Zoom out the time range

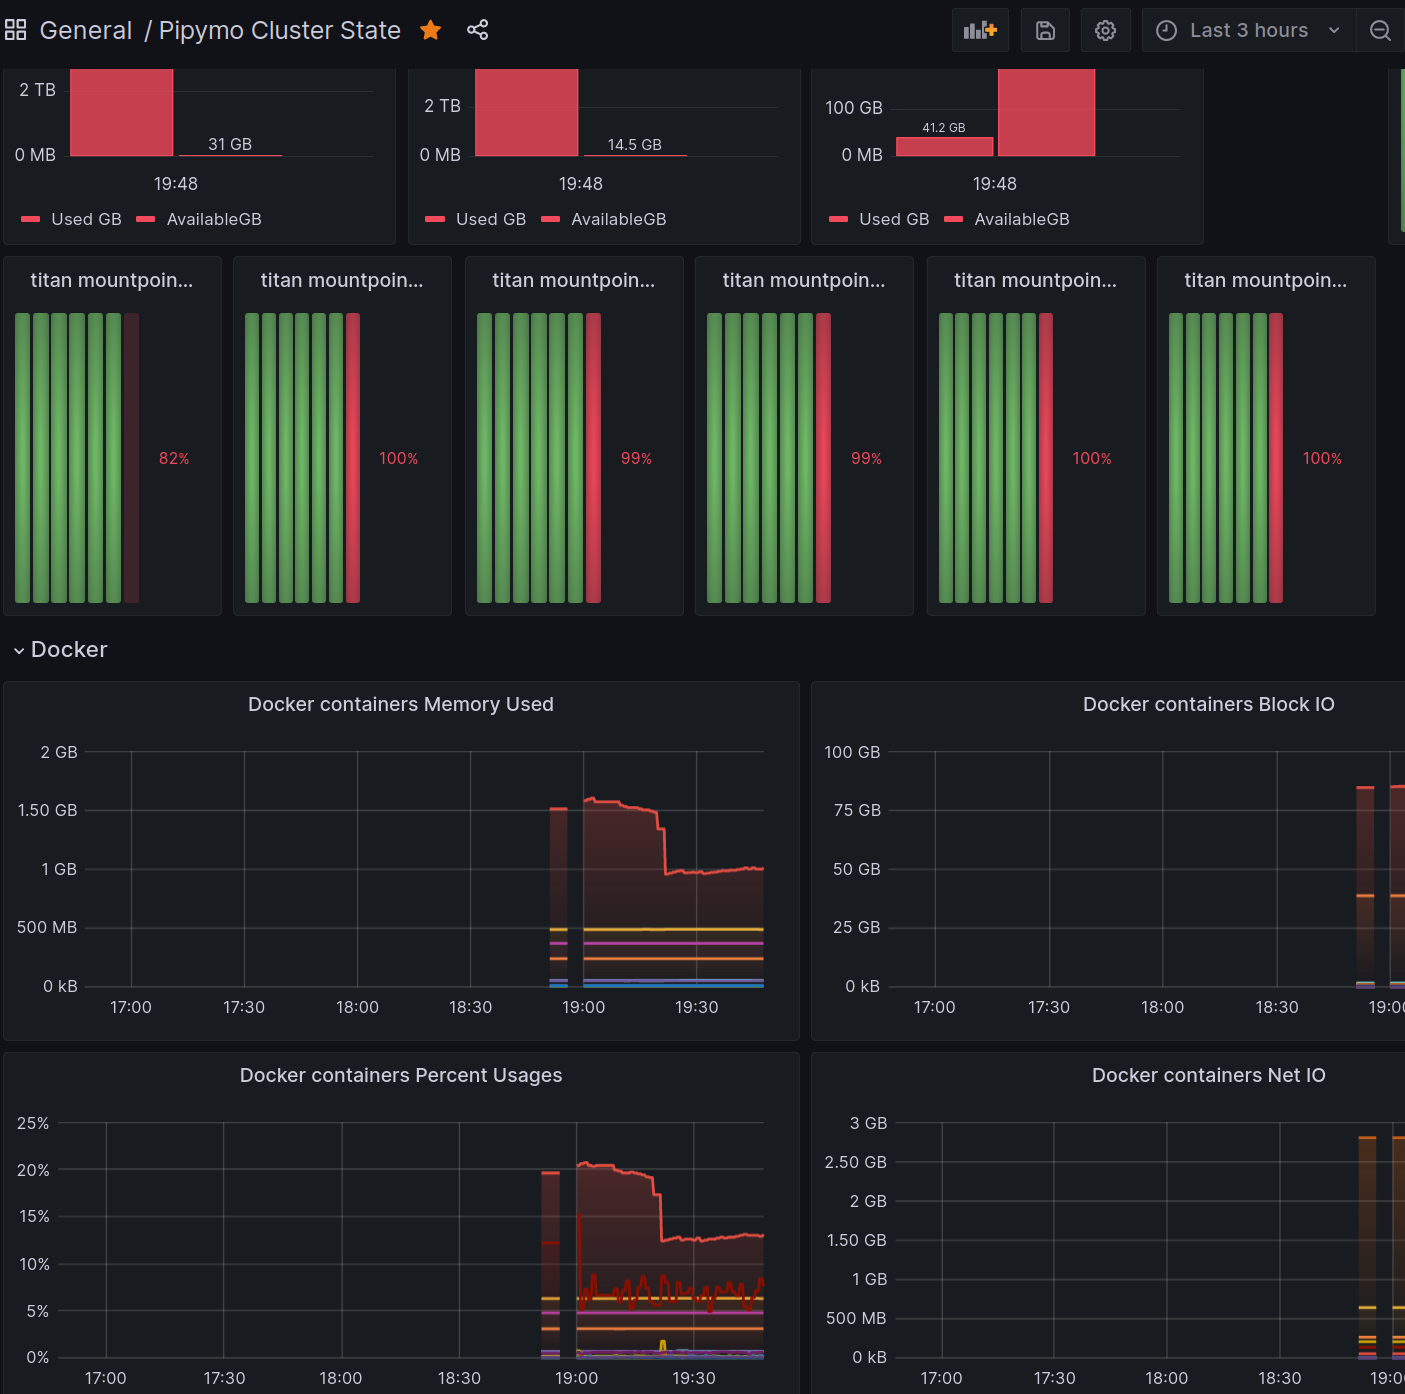tap(1380, 30)
